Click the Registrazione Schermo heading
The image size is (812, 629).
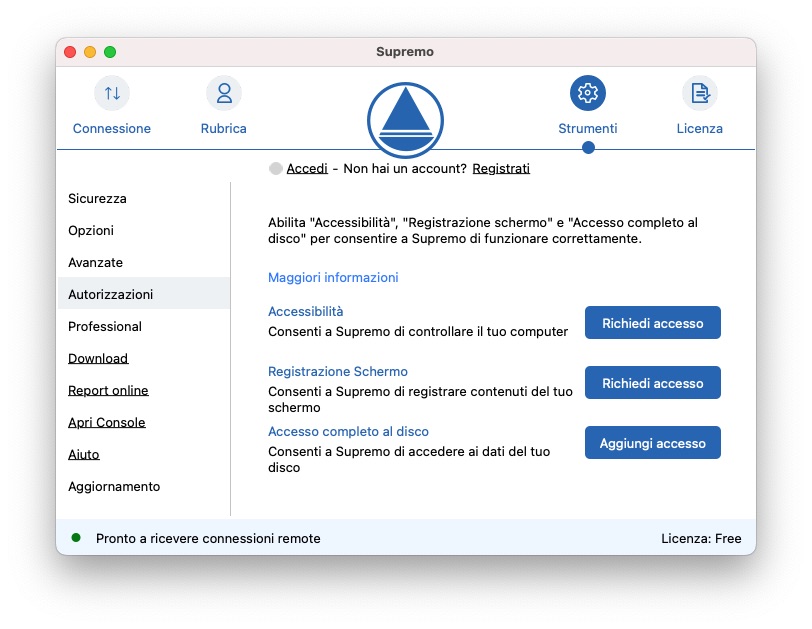[338, 371]
